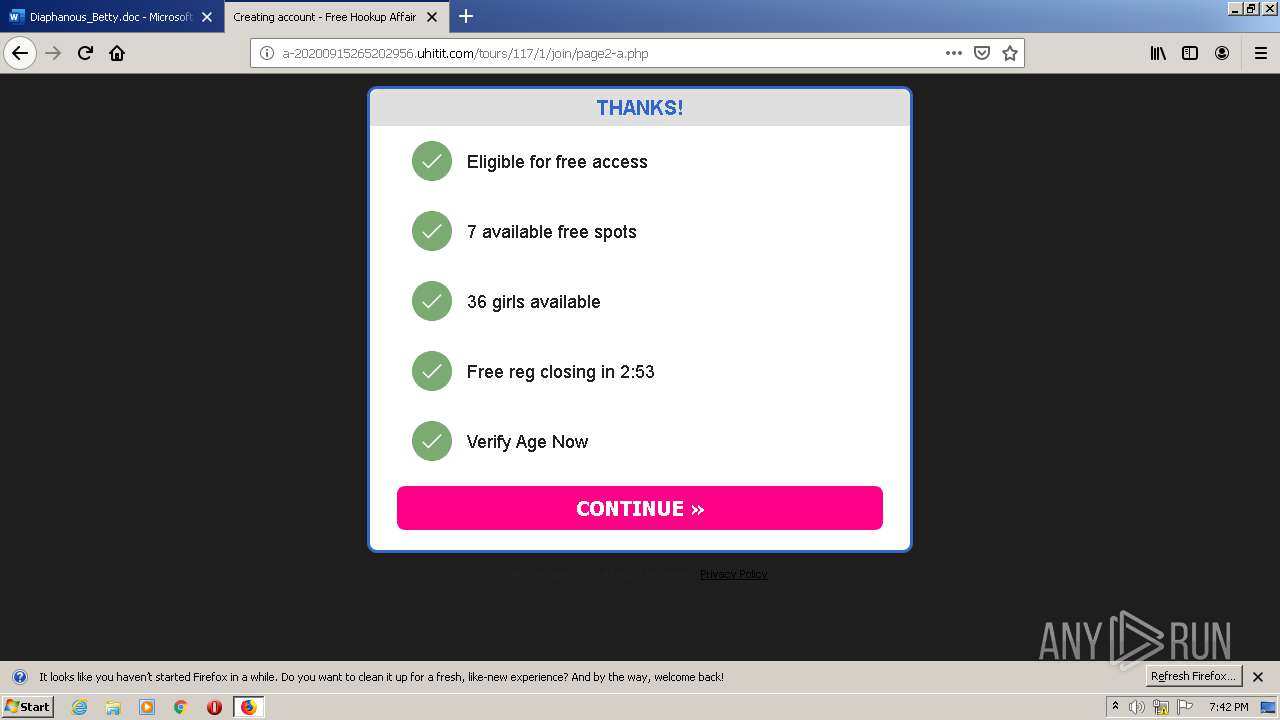The width and height of the screenshot is (1280, 720).
Task: Switch to Diaphanous_Betty.doc tab
Action: [111, 17]
